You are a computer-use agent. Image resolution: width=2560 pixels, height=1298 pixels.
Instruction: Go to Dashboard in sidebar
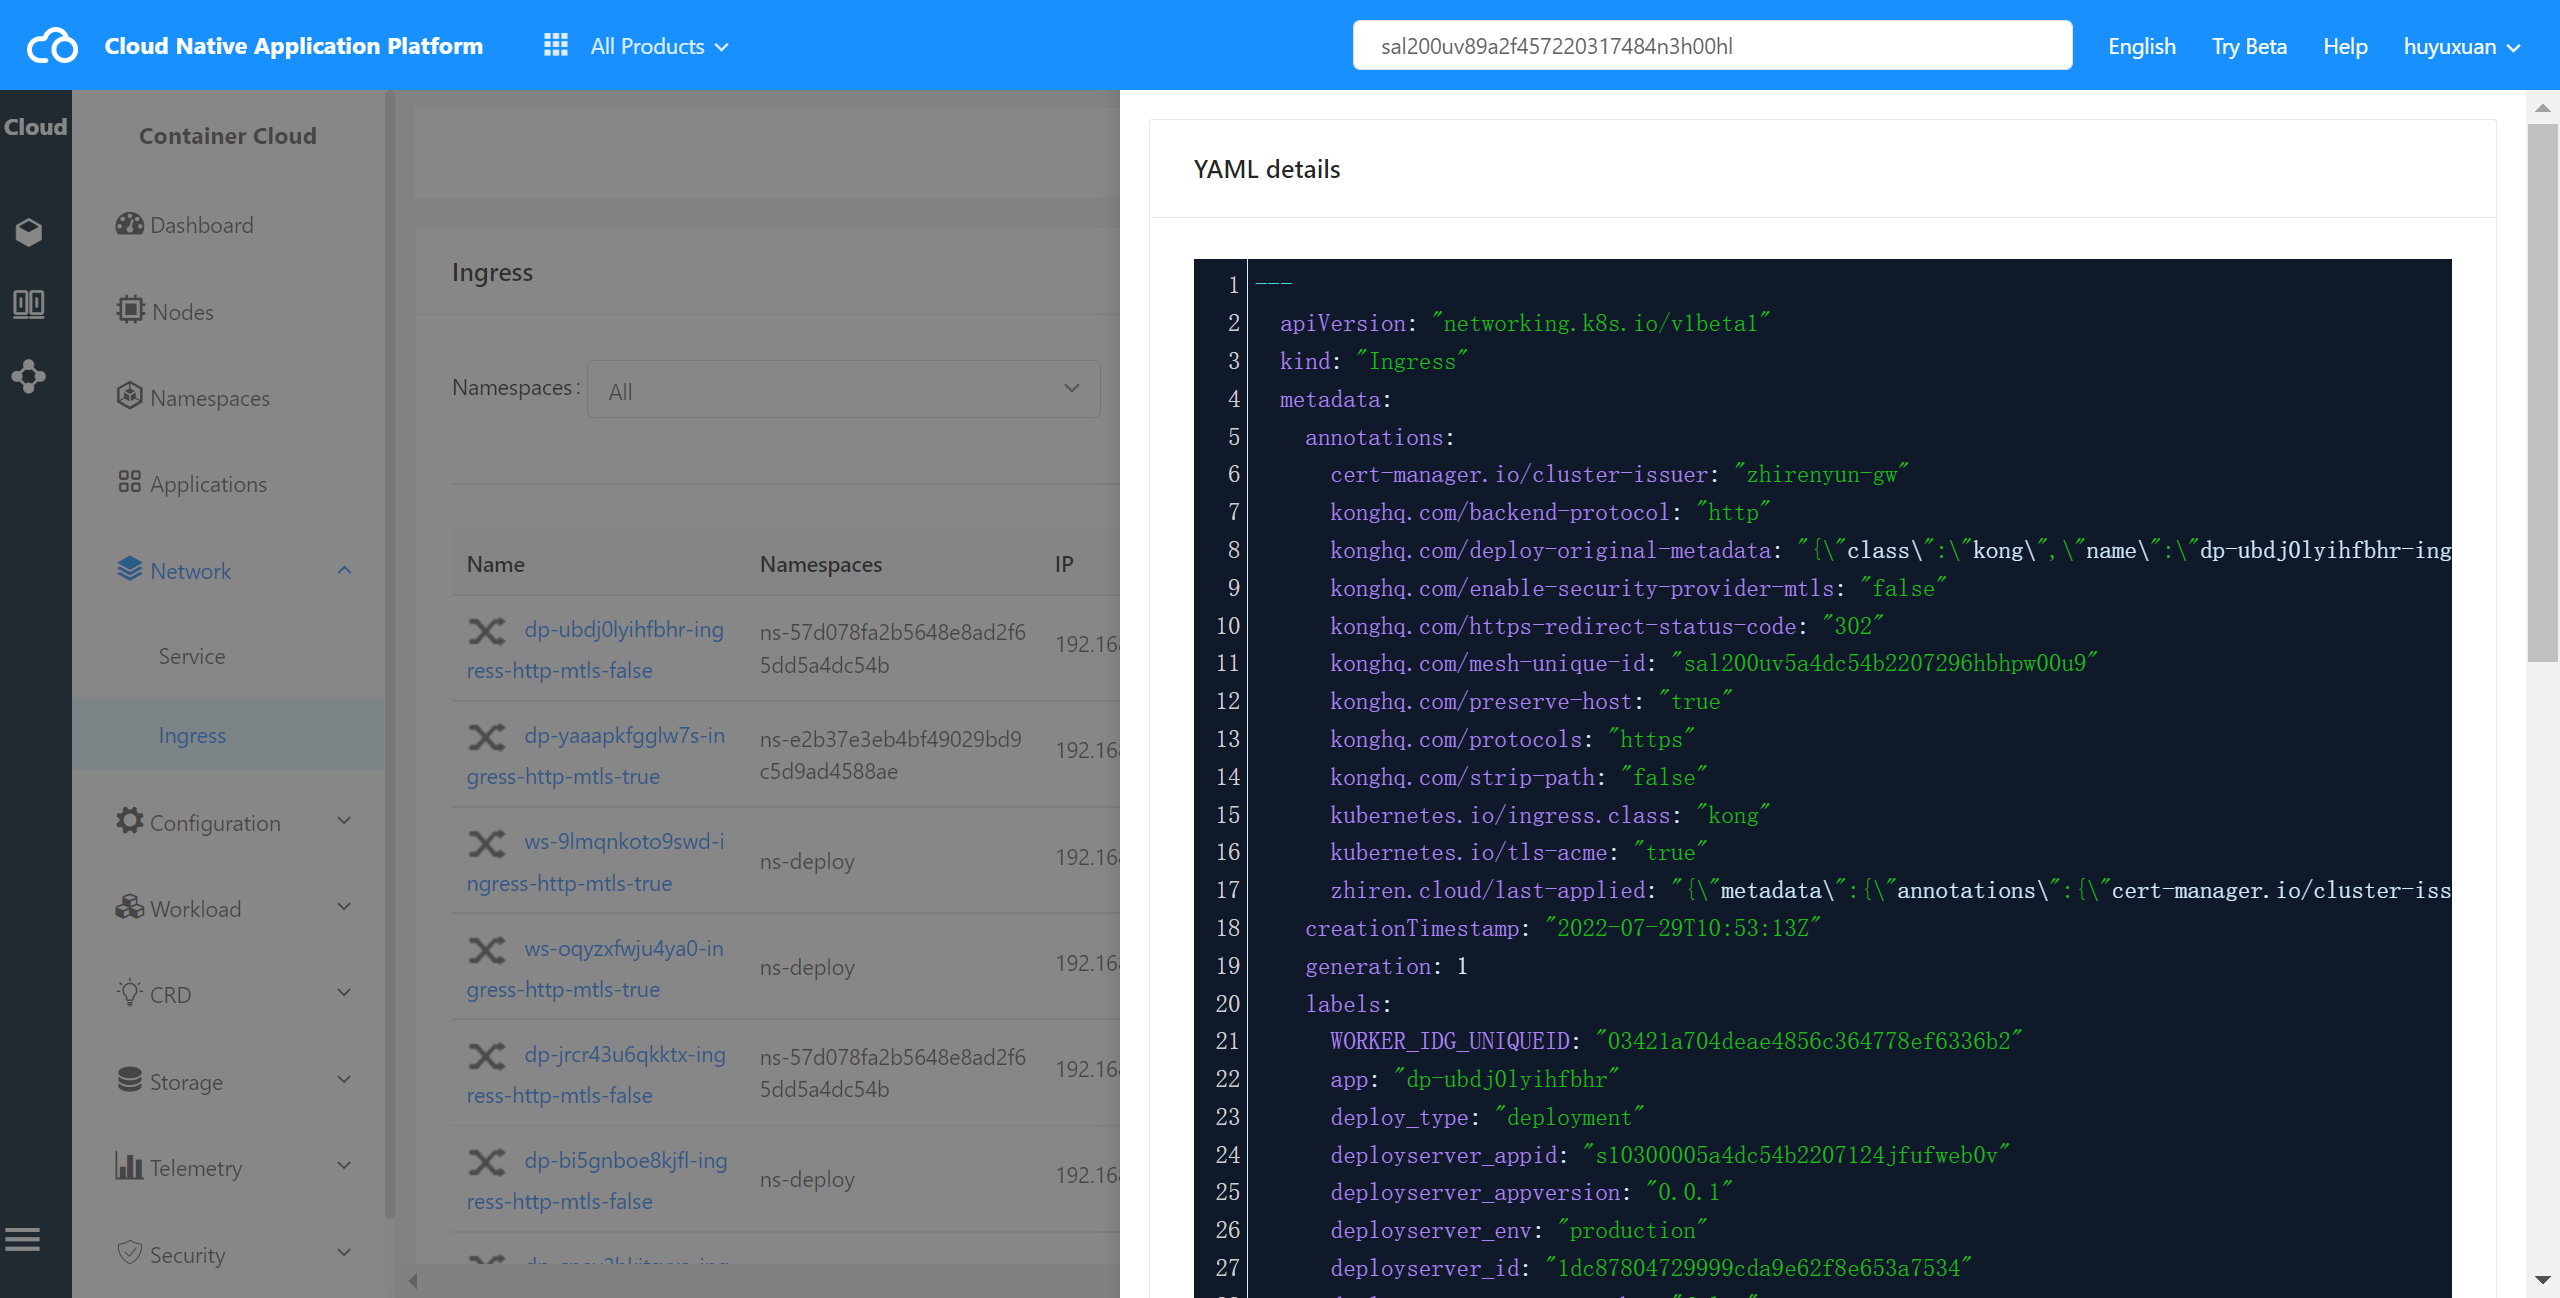tap(202, 225)
